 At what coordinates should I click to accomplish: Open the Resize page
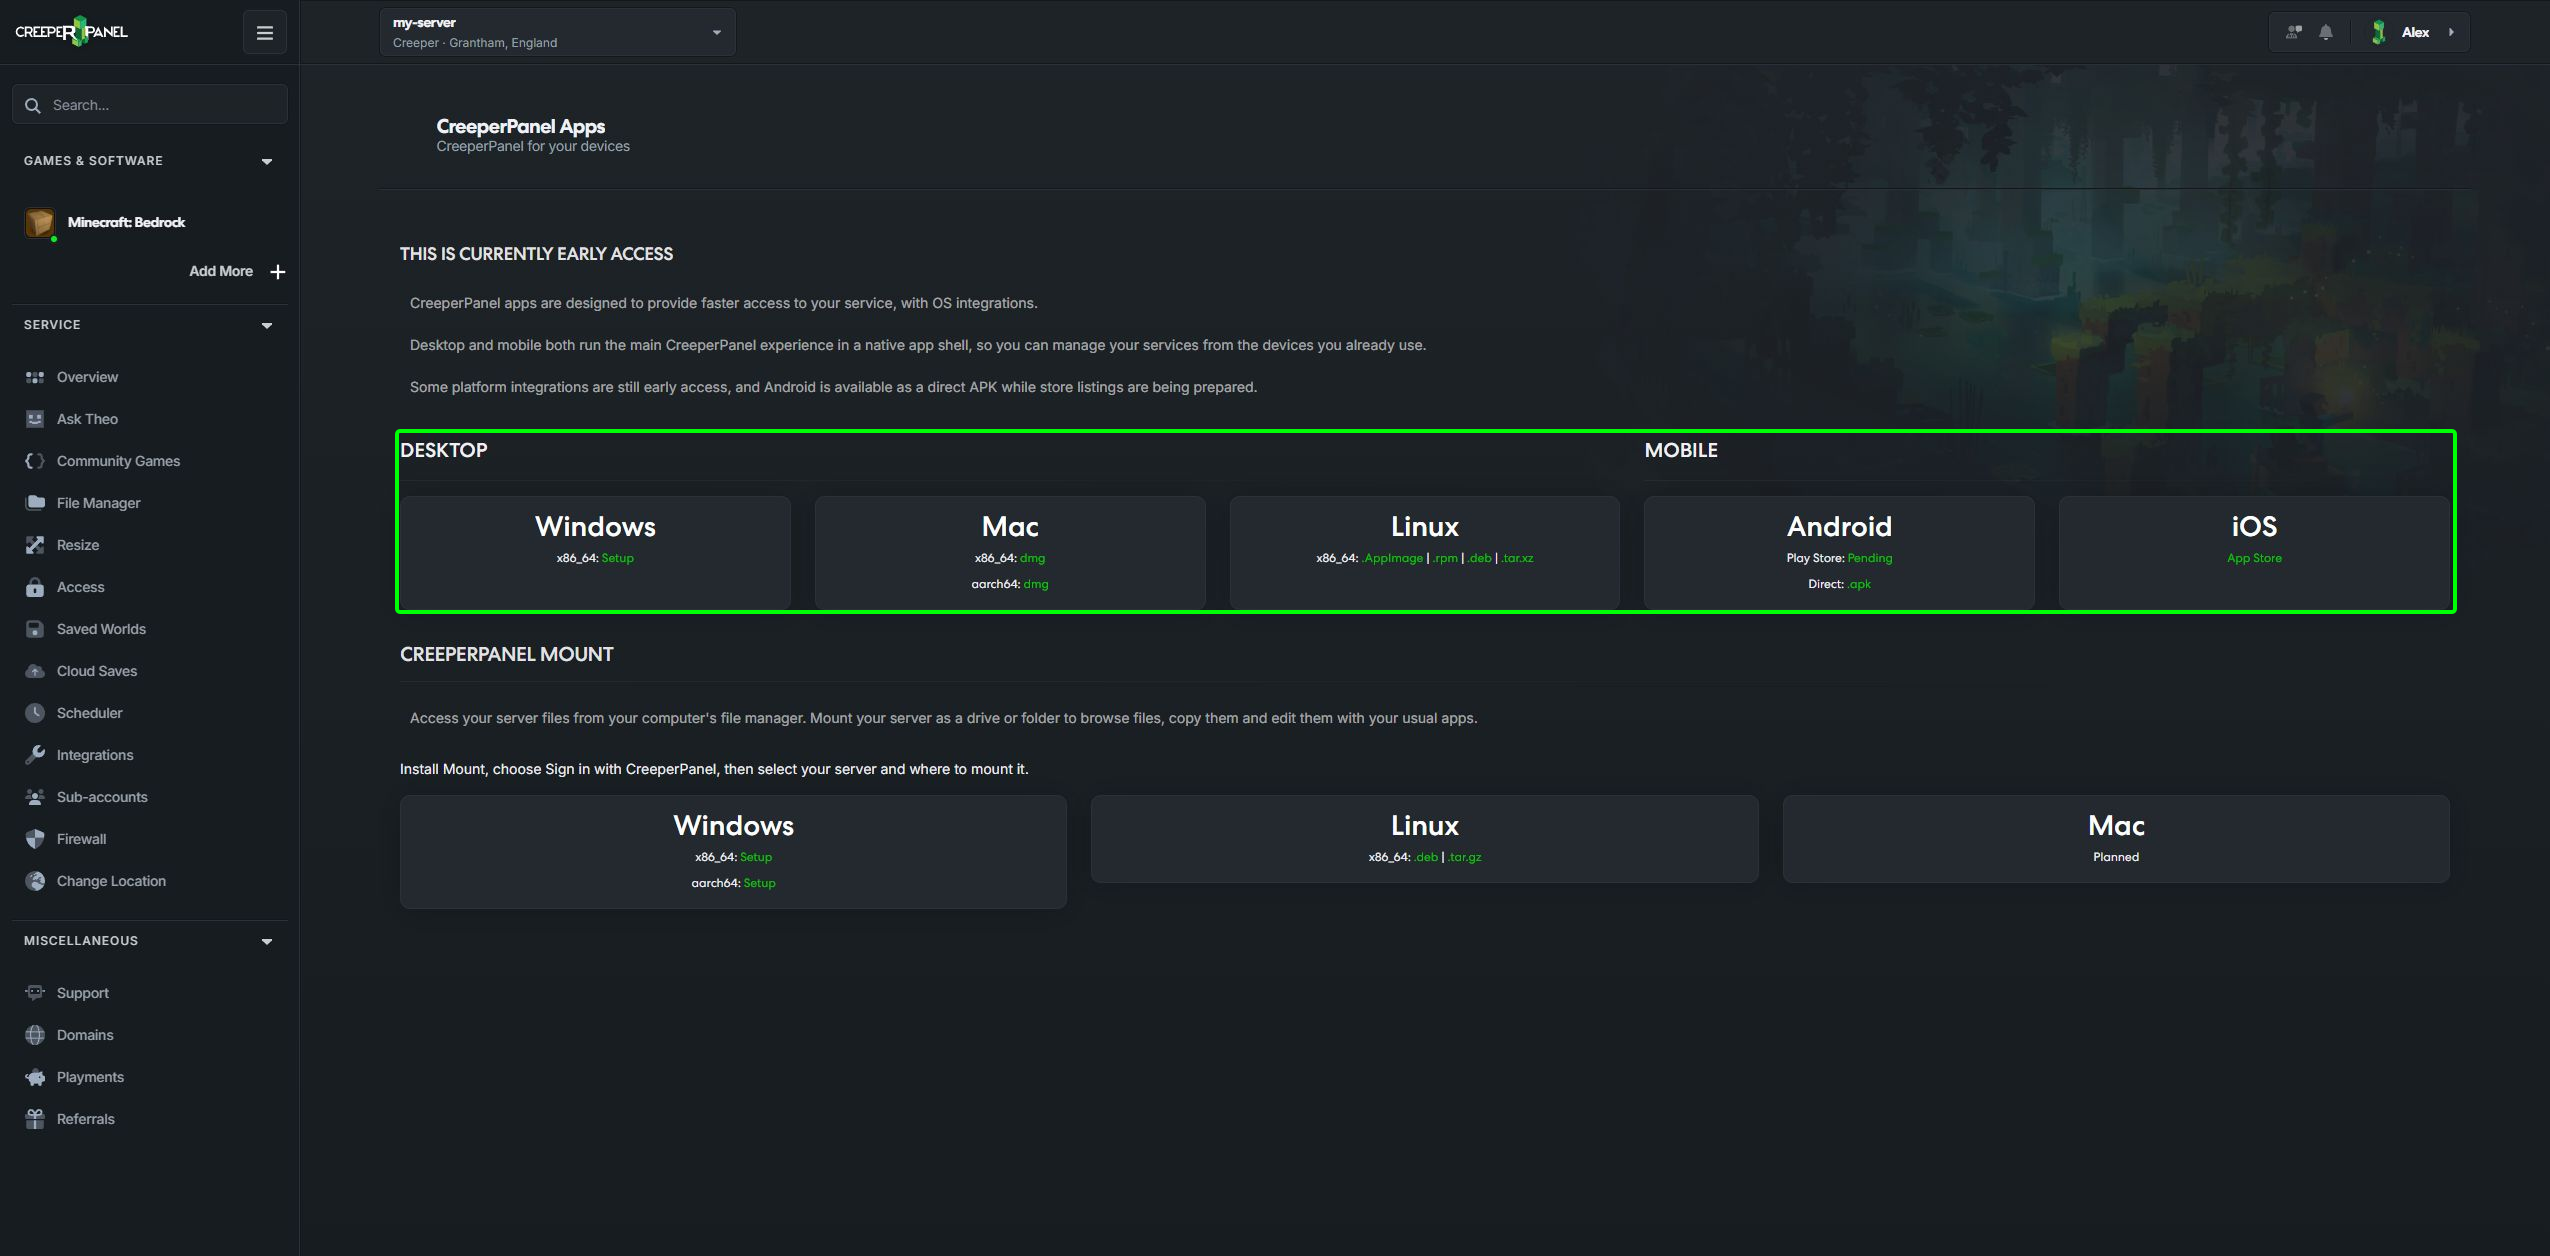click(78, 545)
